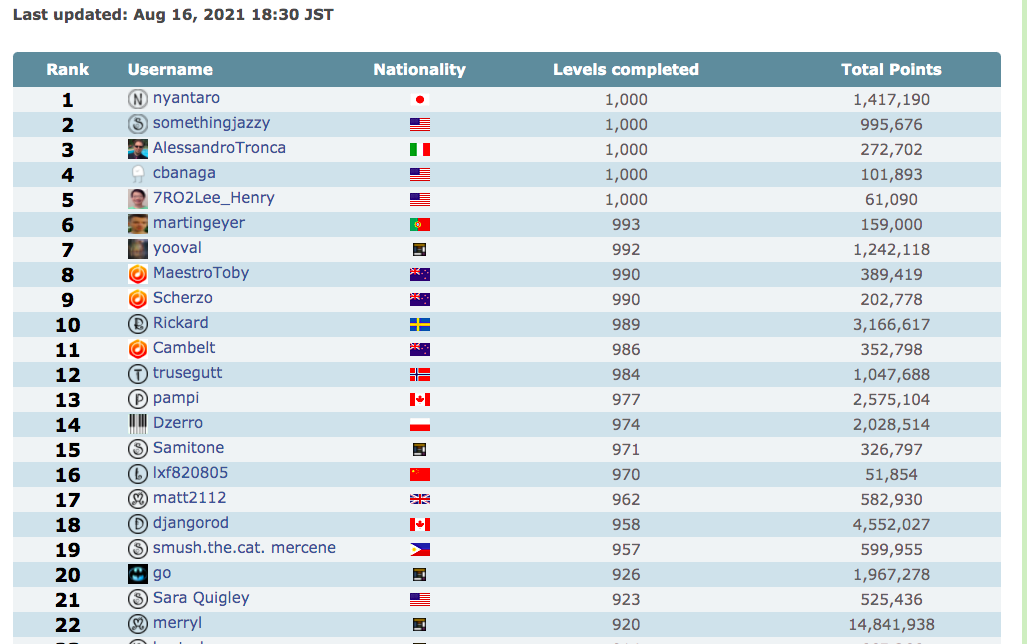The width and height of the screenshot is (1027, 644).
Task: Select the 14,841,938 points value for merryl
Action: point(891,625)
